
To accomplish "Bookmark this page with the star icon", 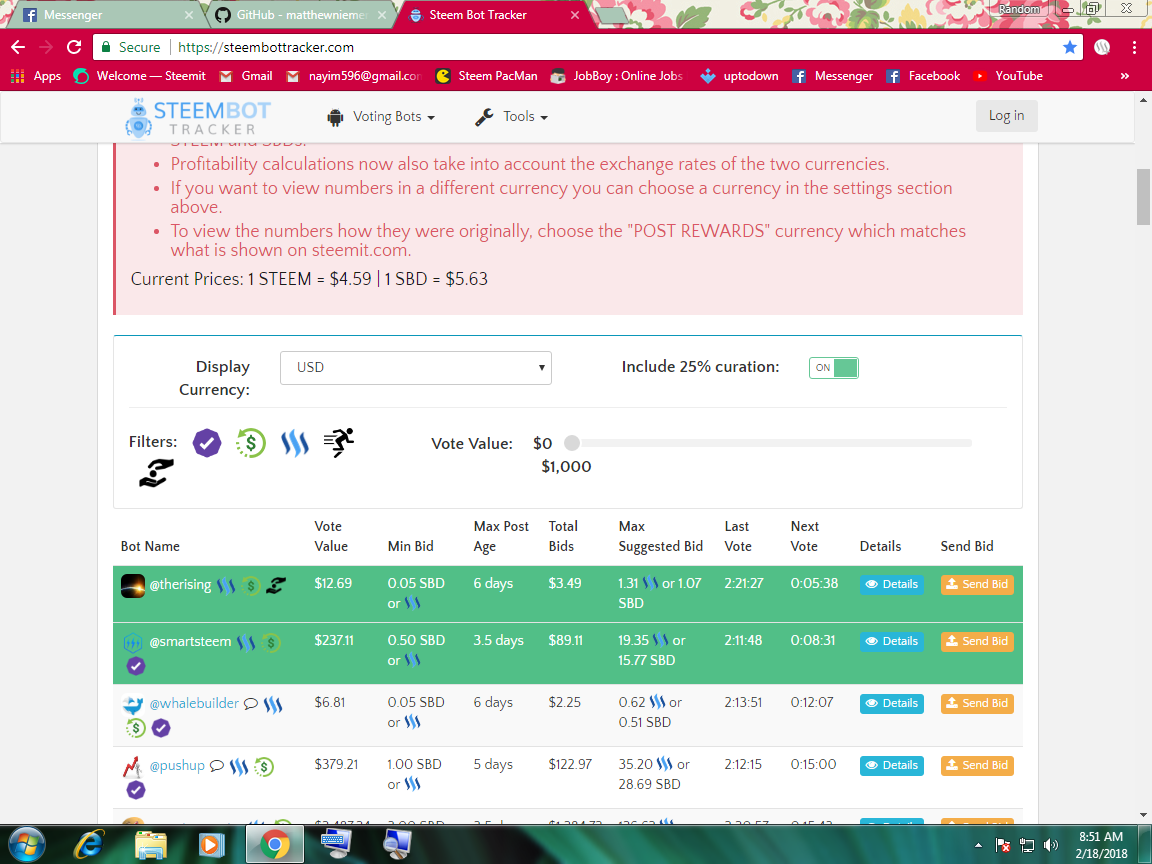I will (x=1070, y=47).
